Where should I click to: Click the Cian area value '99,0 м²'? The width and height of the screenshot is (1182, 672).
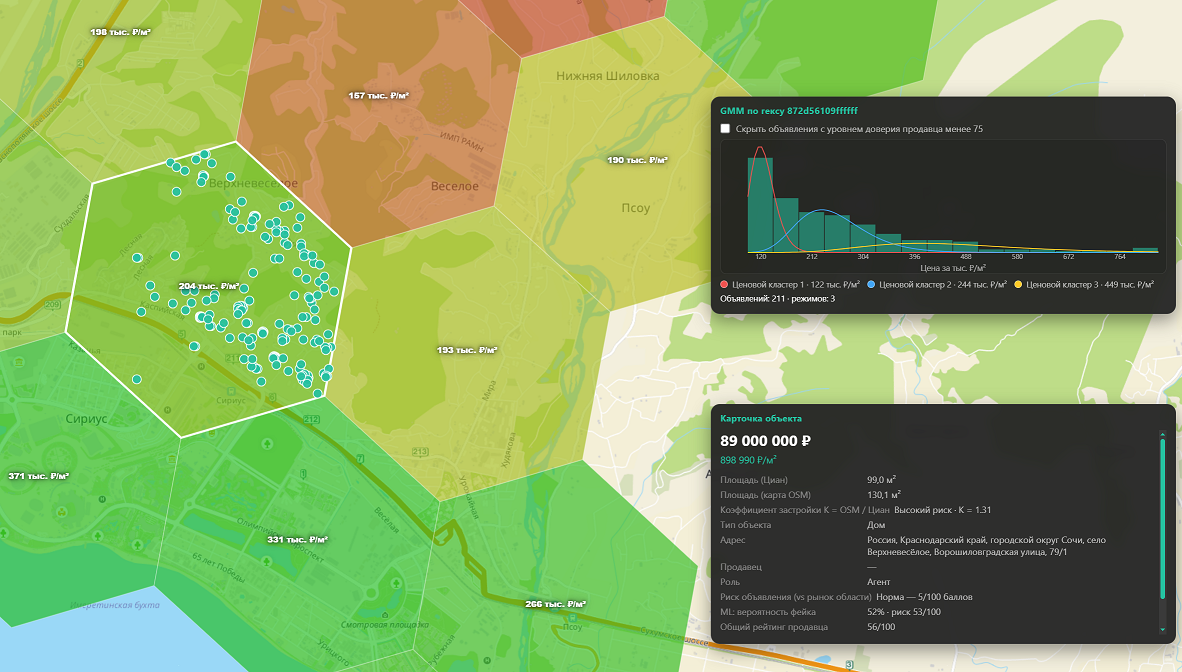(x=881, y=480)
